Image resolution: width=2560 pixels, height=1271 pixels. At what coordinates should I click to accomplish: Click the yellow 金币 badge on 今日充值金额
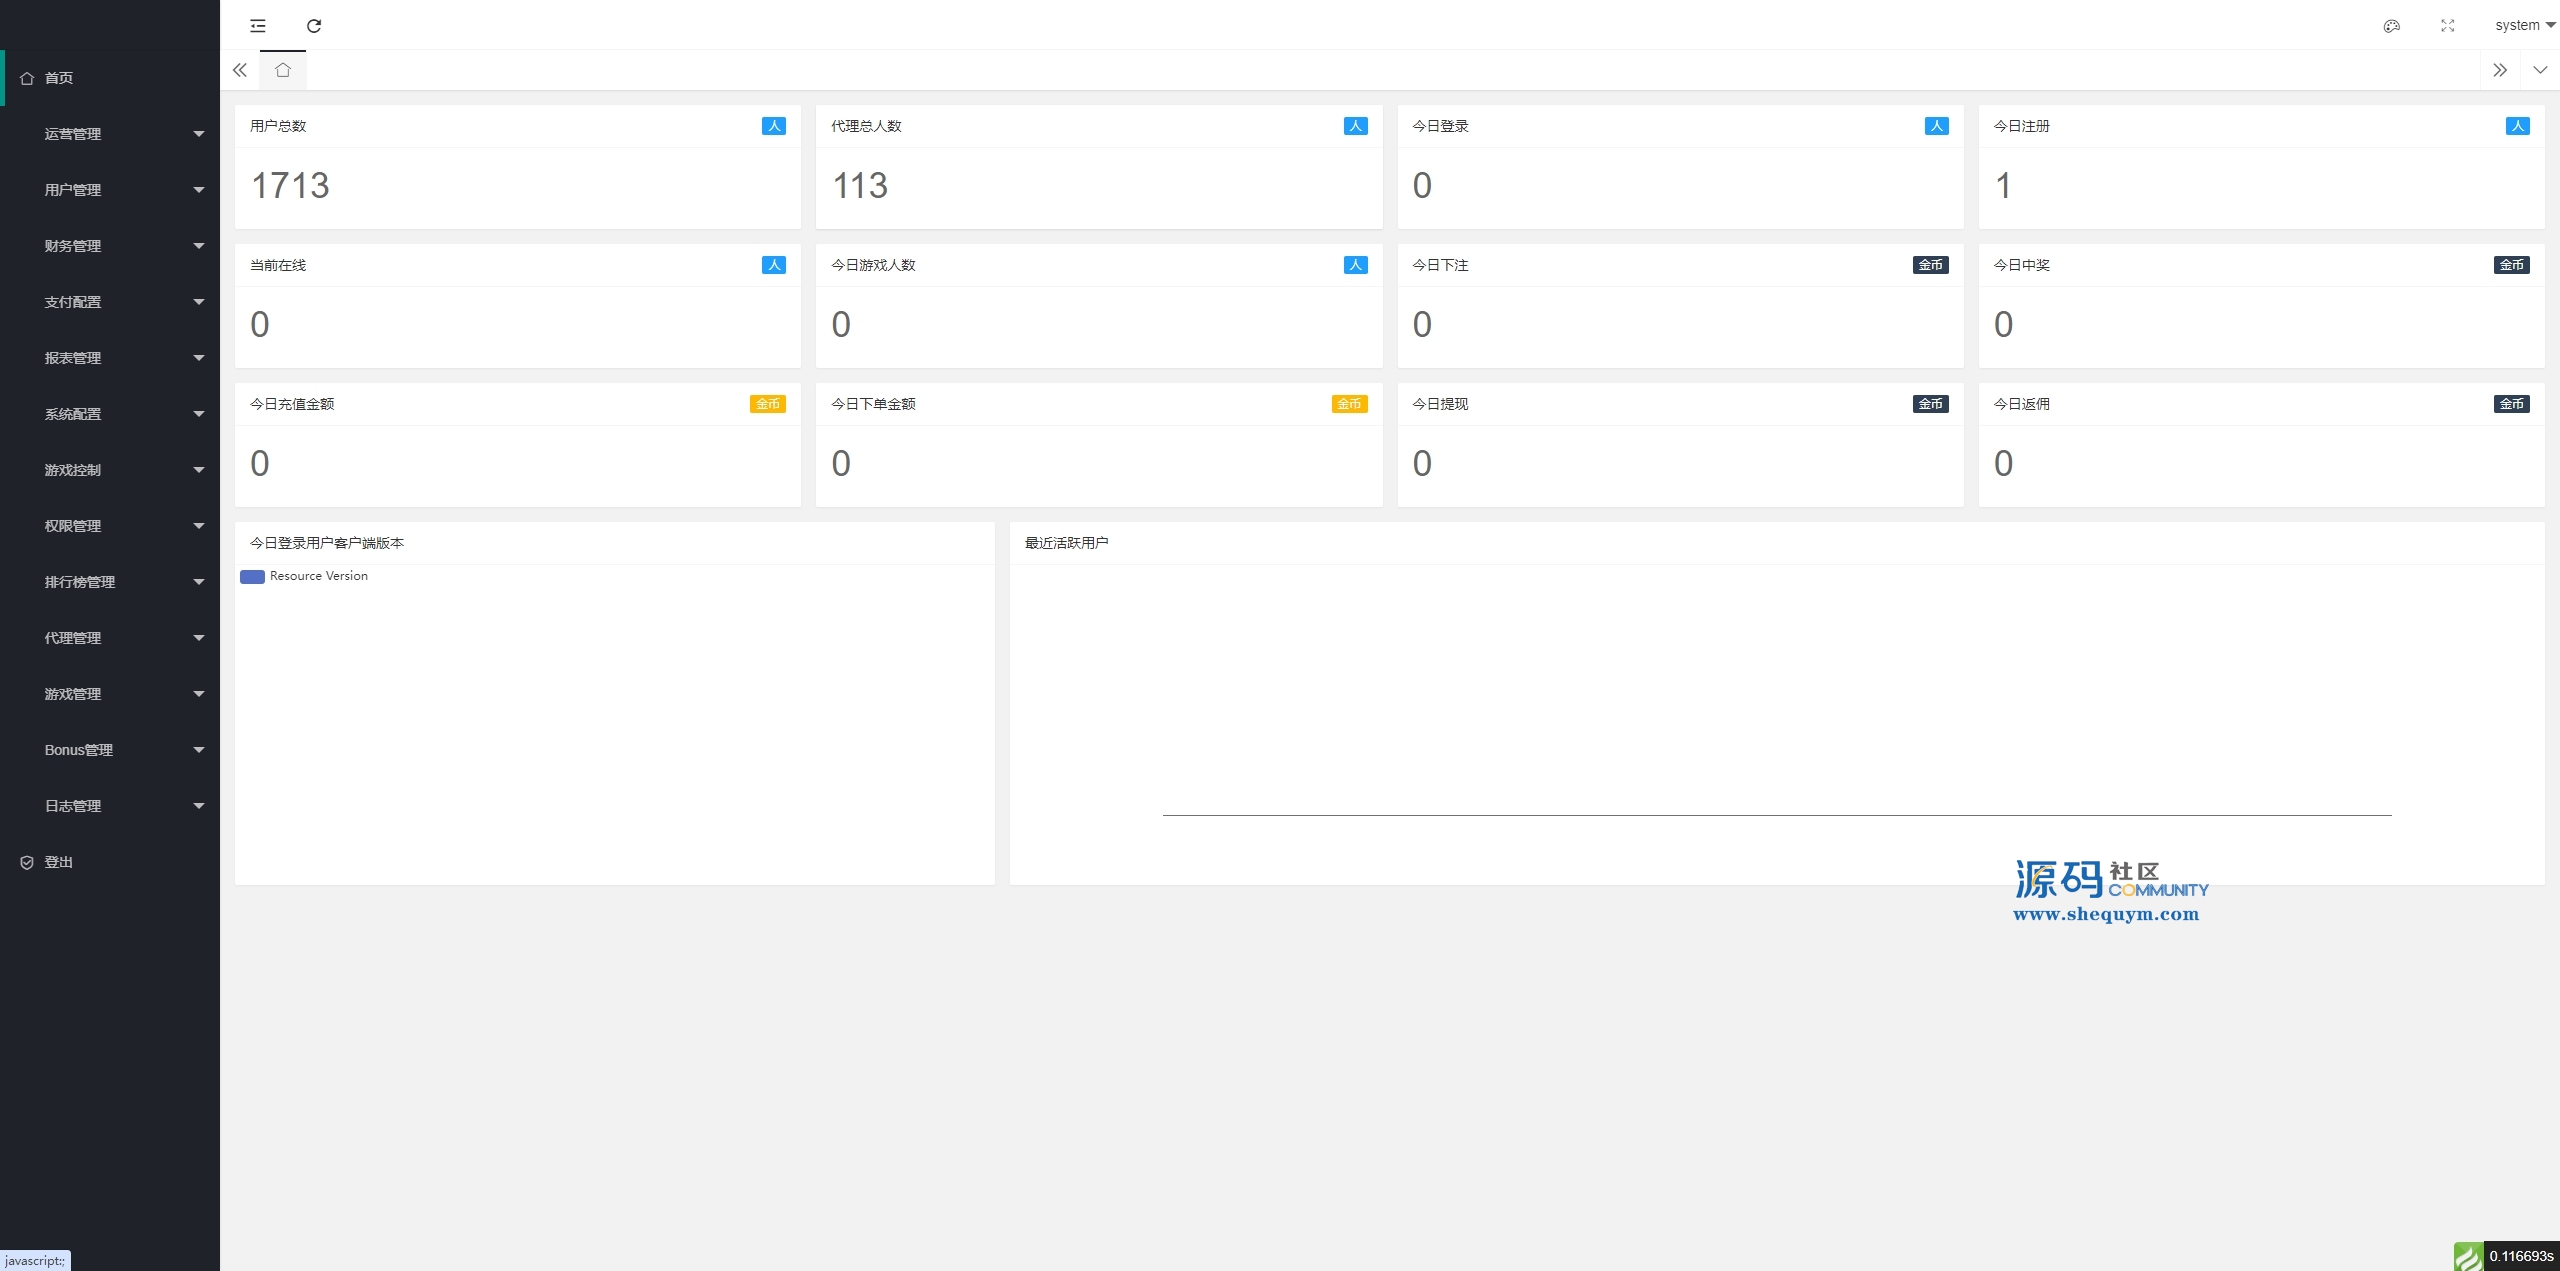pos(767,404)
